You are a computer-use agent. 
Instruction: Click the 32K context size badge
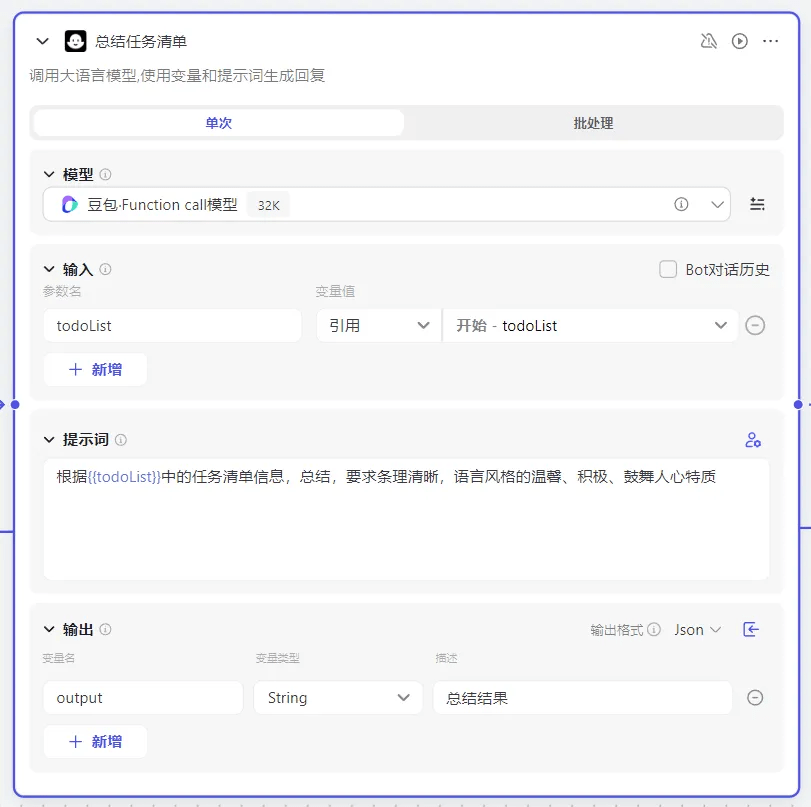[x=268, y=205]
